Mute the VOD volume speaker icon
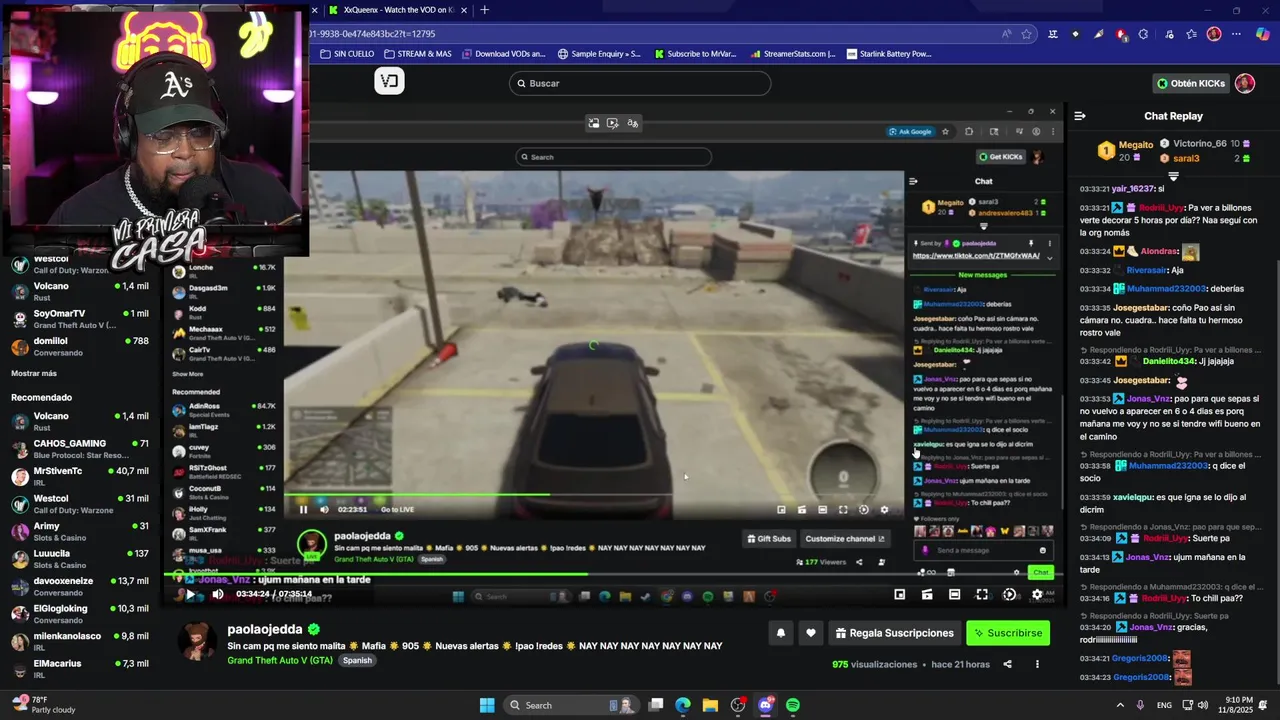 217,594
